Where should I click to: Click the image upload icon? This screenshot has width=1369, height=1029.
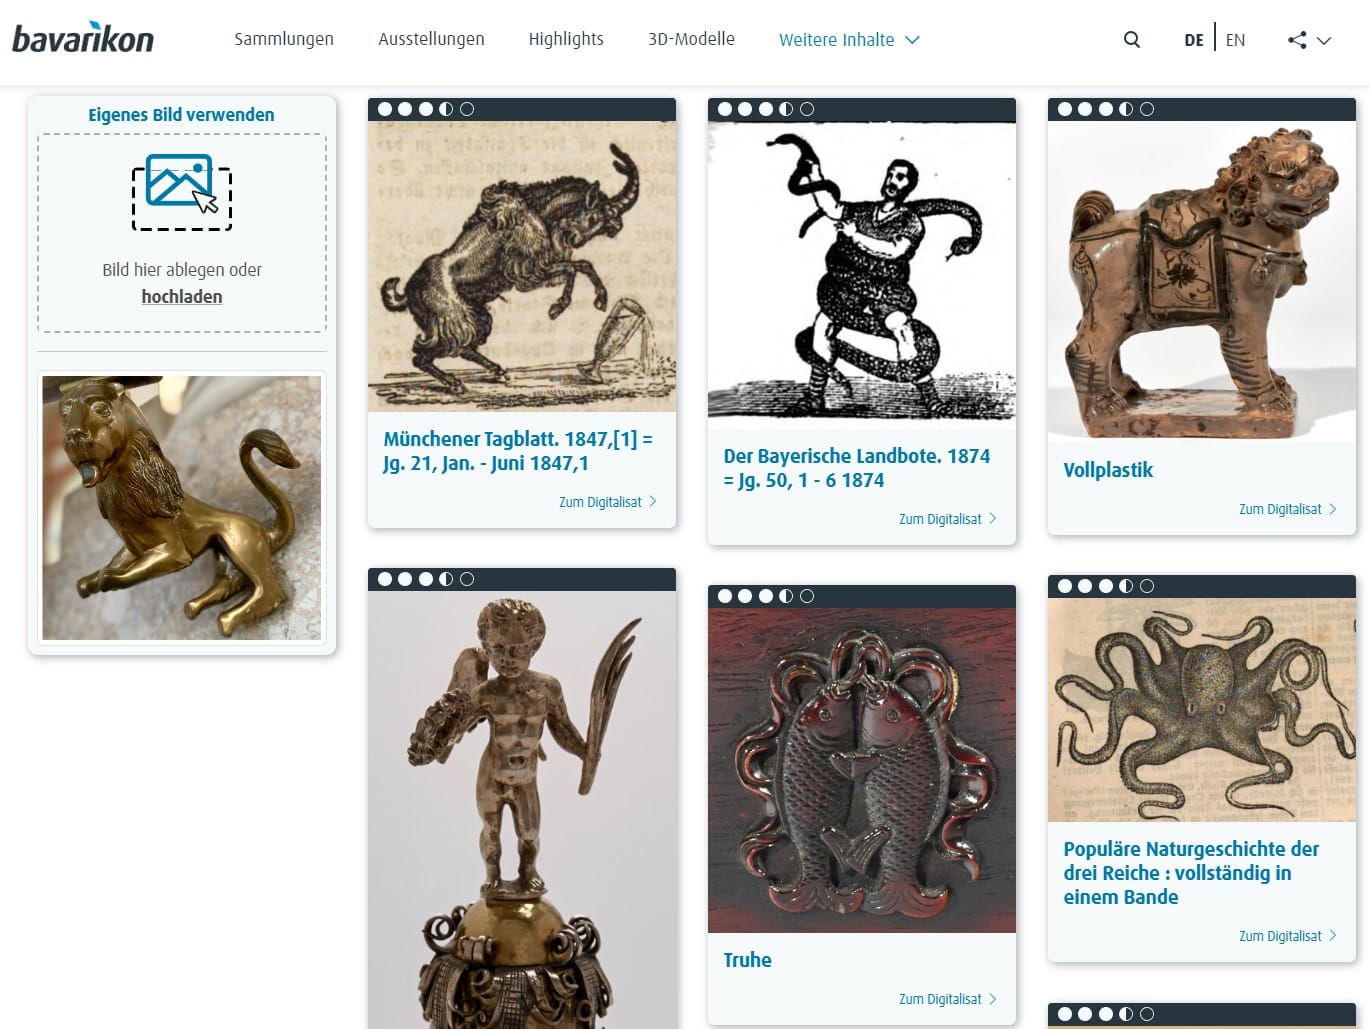(x=182, y=191)
